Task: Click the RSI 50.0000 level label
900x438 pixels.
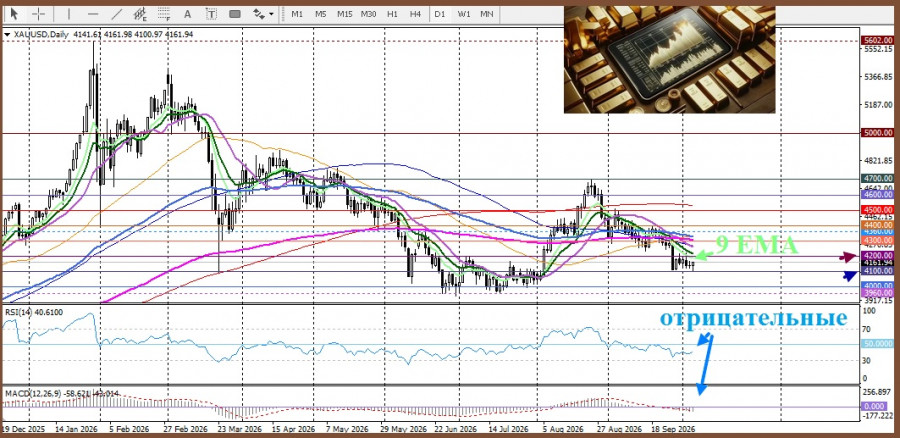Action: 877,344
